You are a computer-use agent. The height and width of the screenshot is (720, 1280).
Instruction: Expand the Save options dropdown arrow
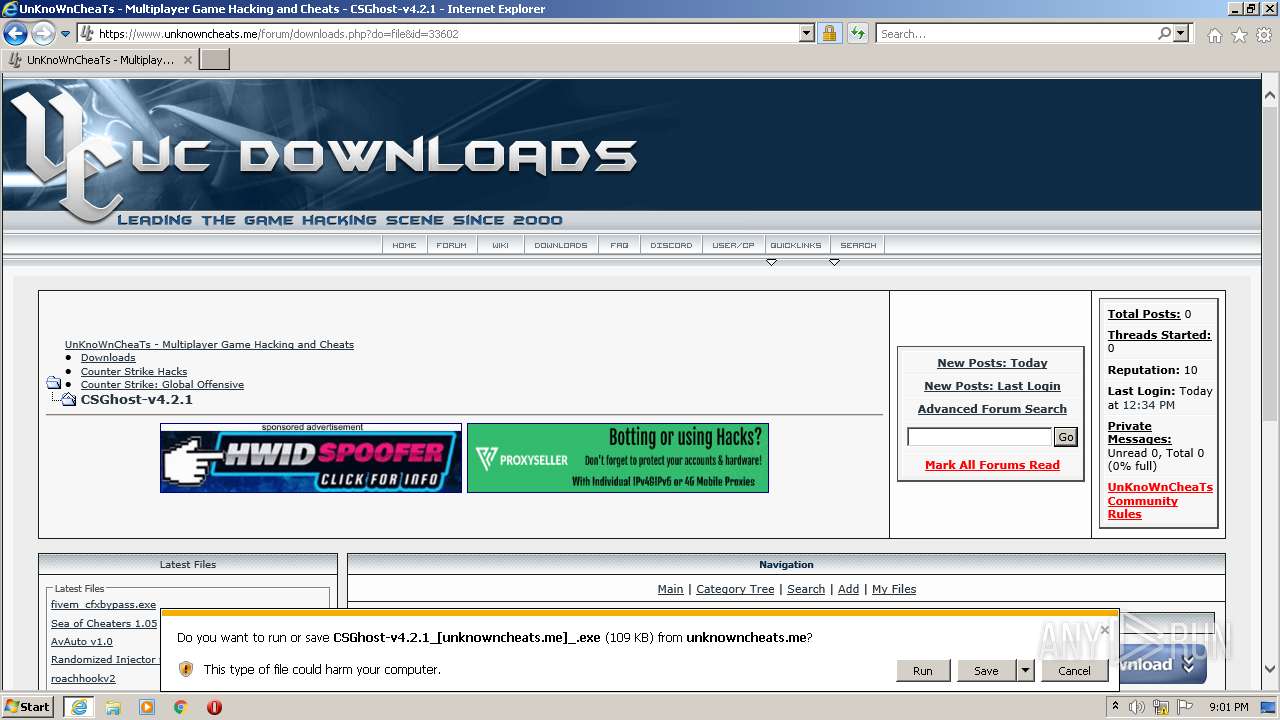pos(1025,671)
